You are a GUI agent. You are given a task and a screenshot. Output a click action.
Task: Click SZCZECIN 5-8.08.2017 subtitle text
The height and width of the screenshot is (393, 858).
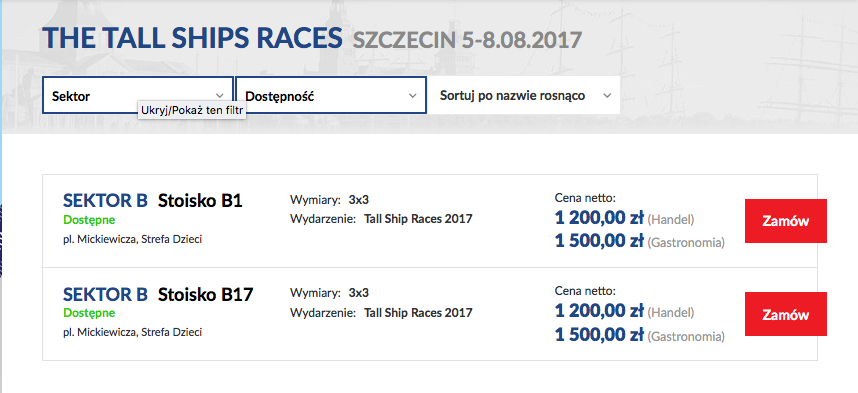pyautogui.click(x=467, y=40)
